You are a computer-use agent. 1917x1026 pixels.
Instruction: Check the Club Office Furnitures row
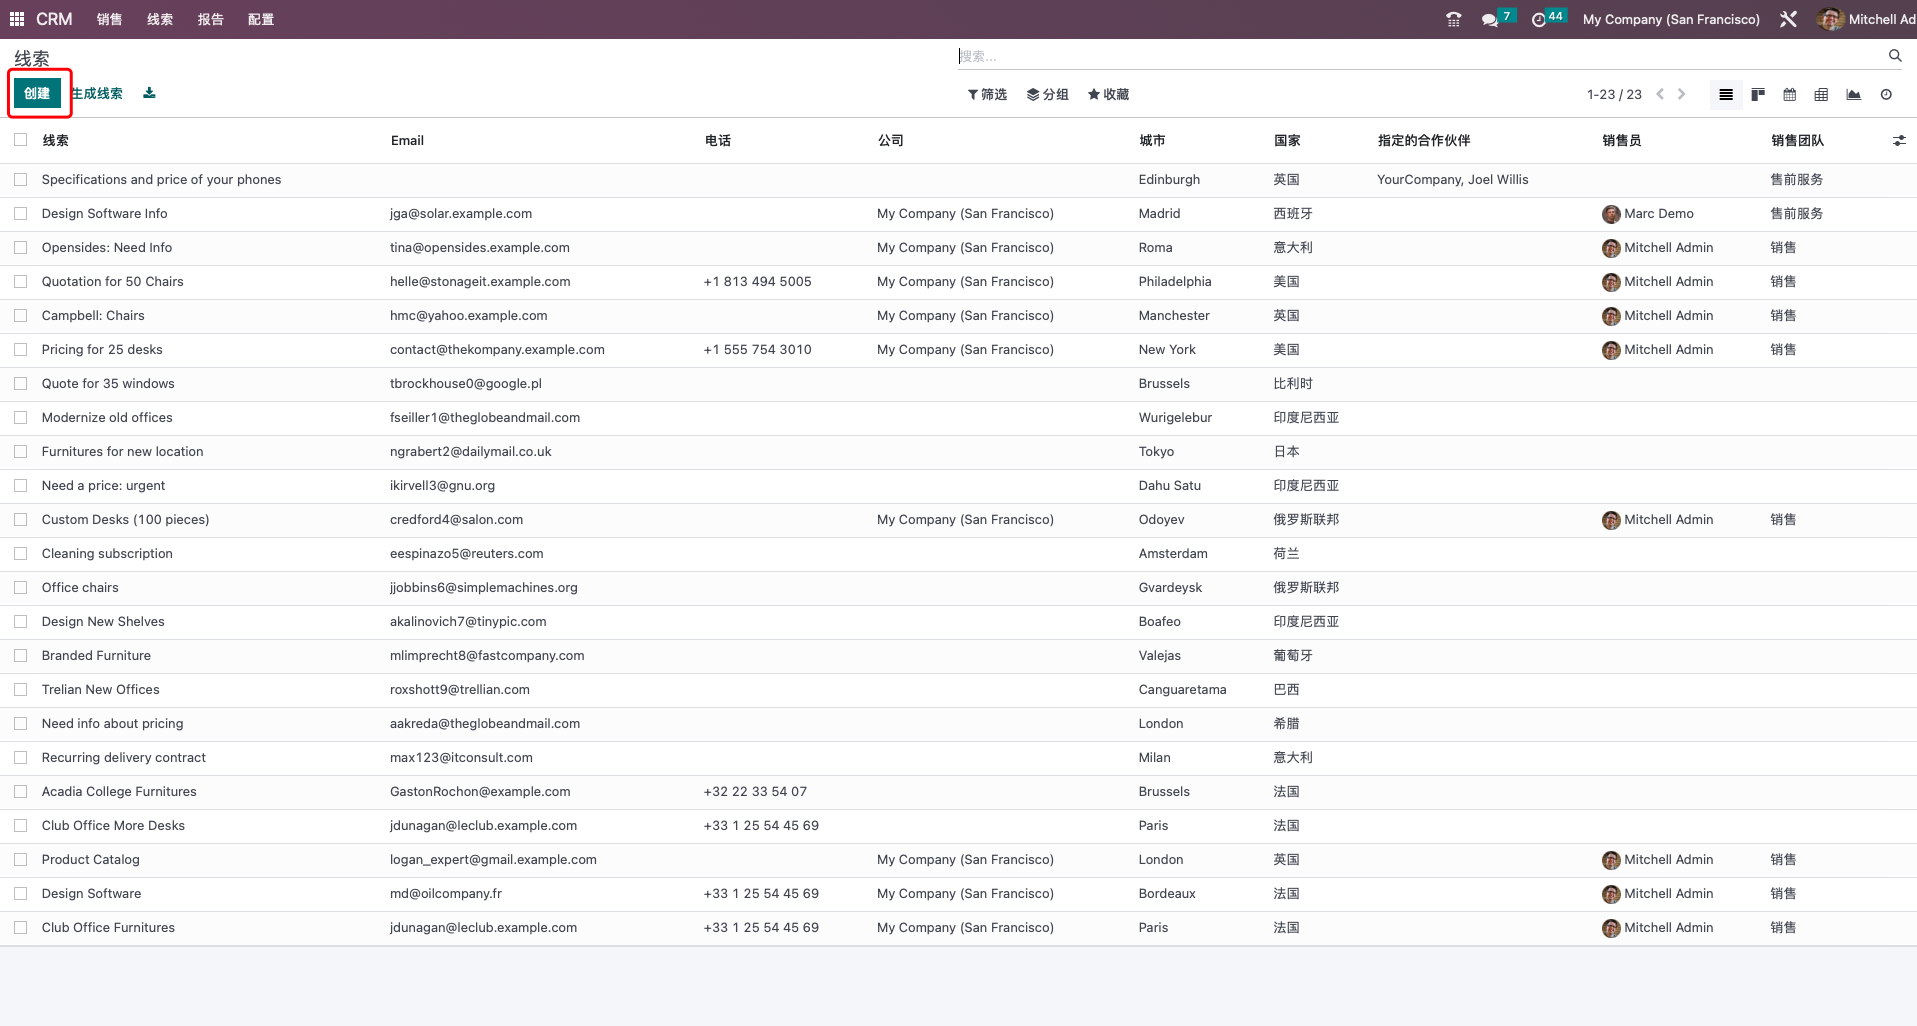(20, 928)
